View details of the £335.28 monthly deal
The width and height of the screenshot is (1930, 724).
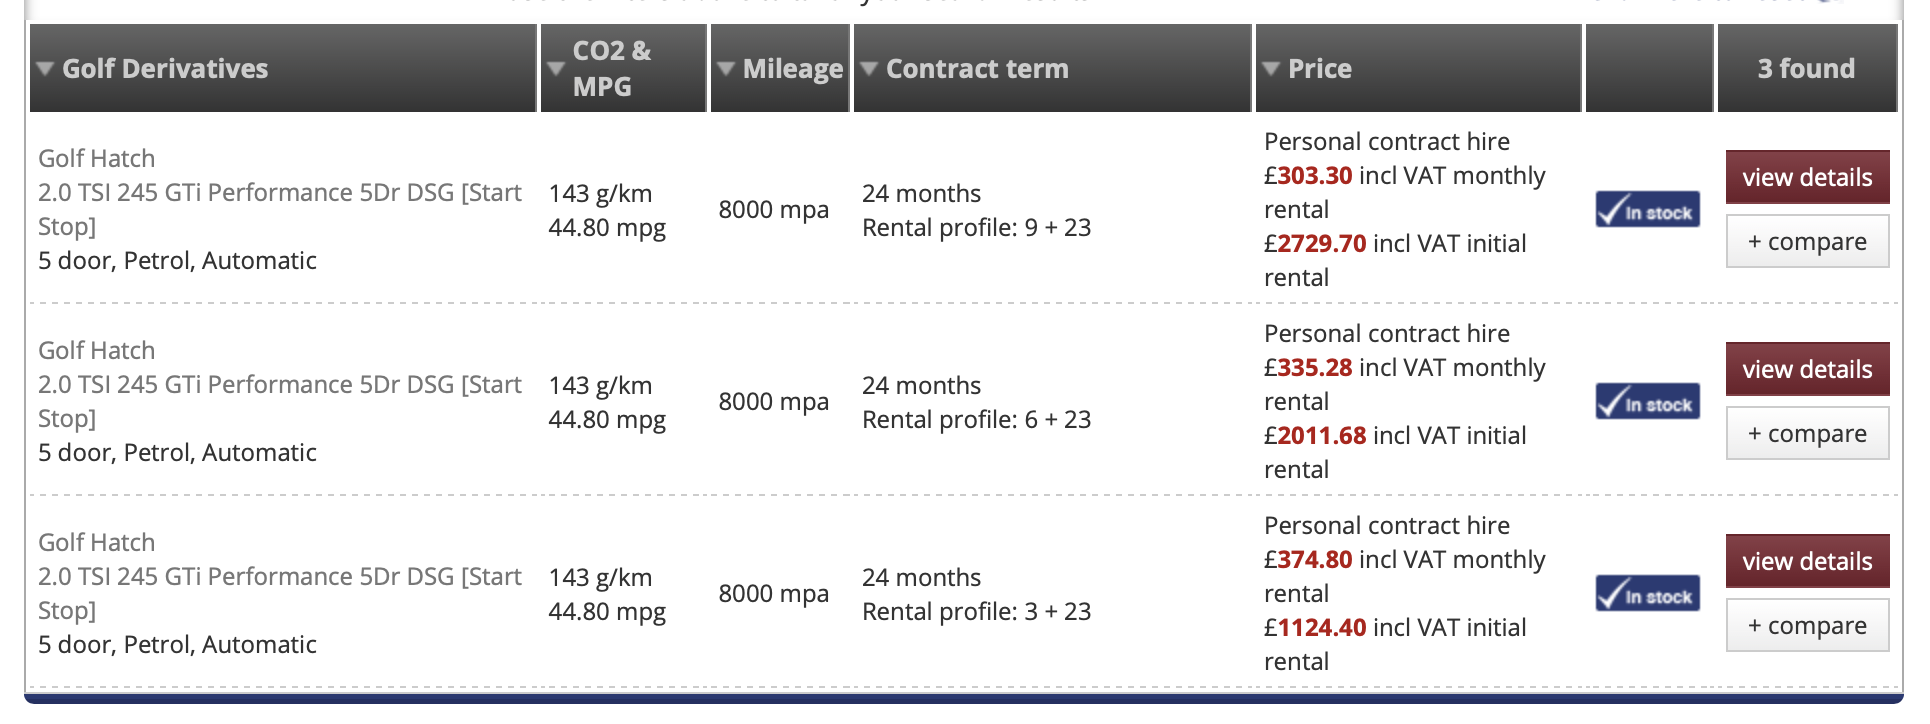click(x=1807, y=369)
